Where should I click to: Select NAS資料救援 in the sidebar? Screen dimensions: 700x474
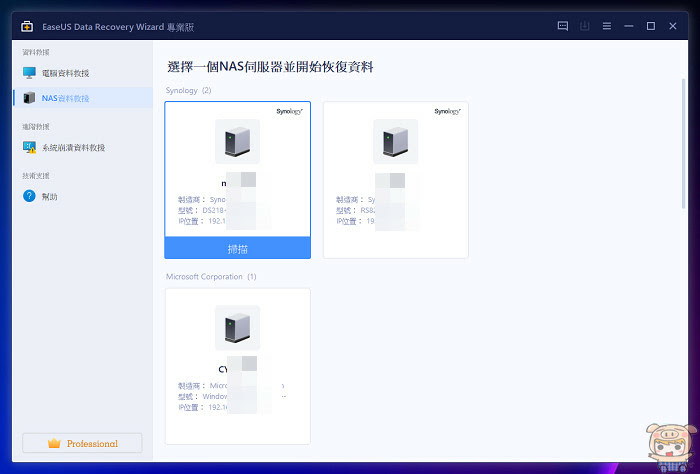(83, 98)
